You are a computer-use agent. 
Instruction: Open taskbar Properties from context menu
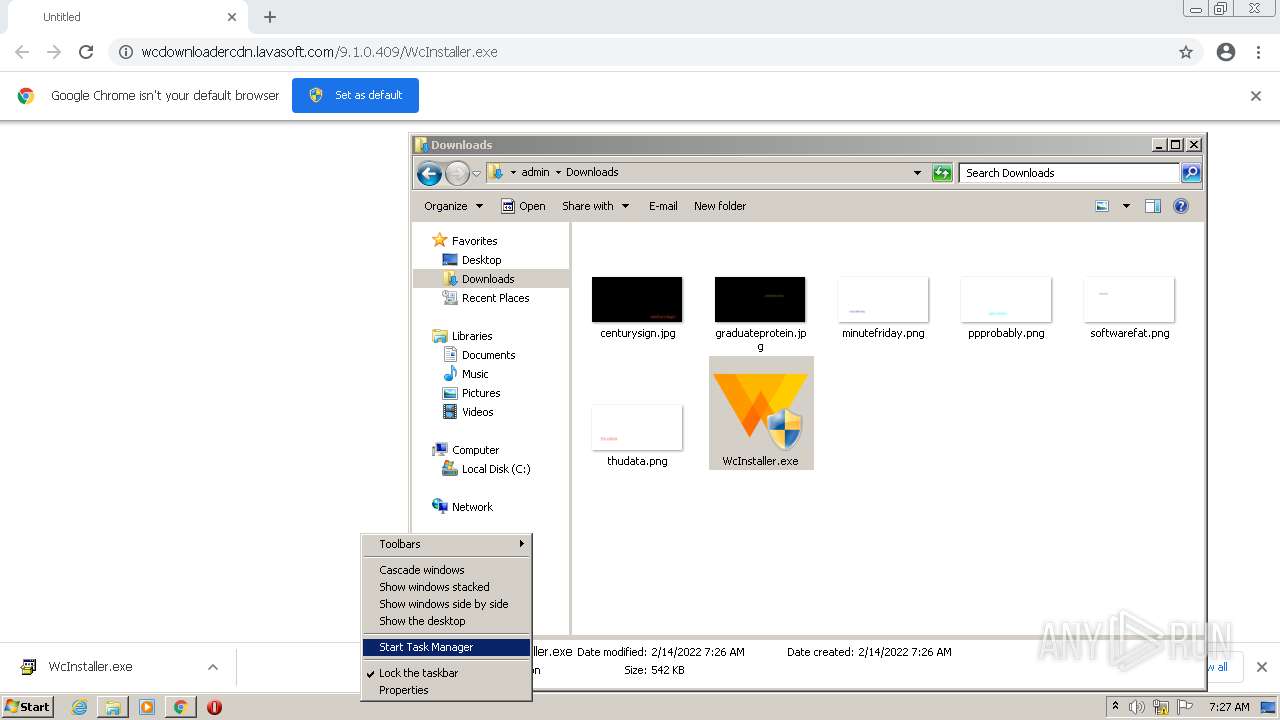(x=446, y=690)
